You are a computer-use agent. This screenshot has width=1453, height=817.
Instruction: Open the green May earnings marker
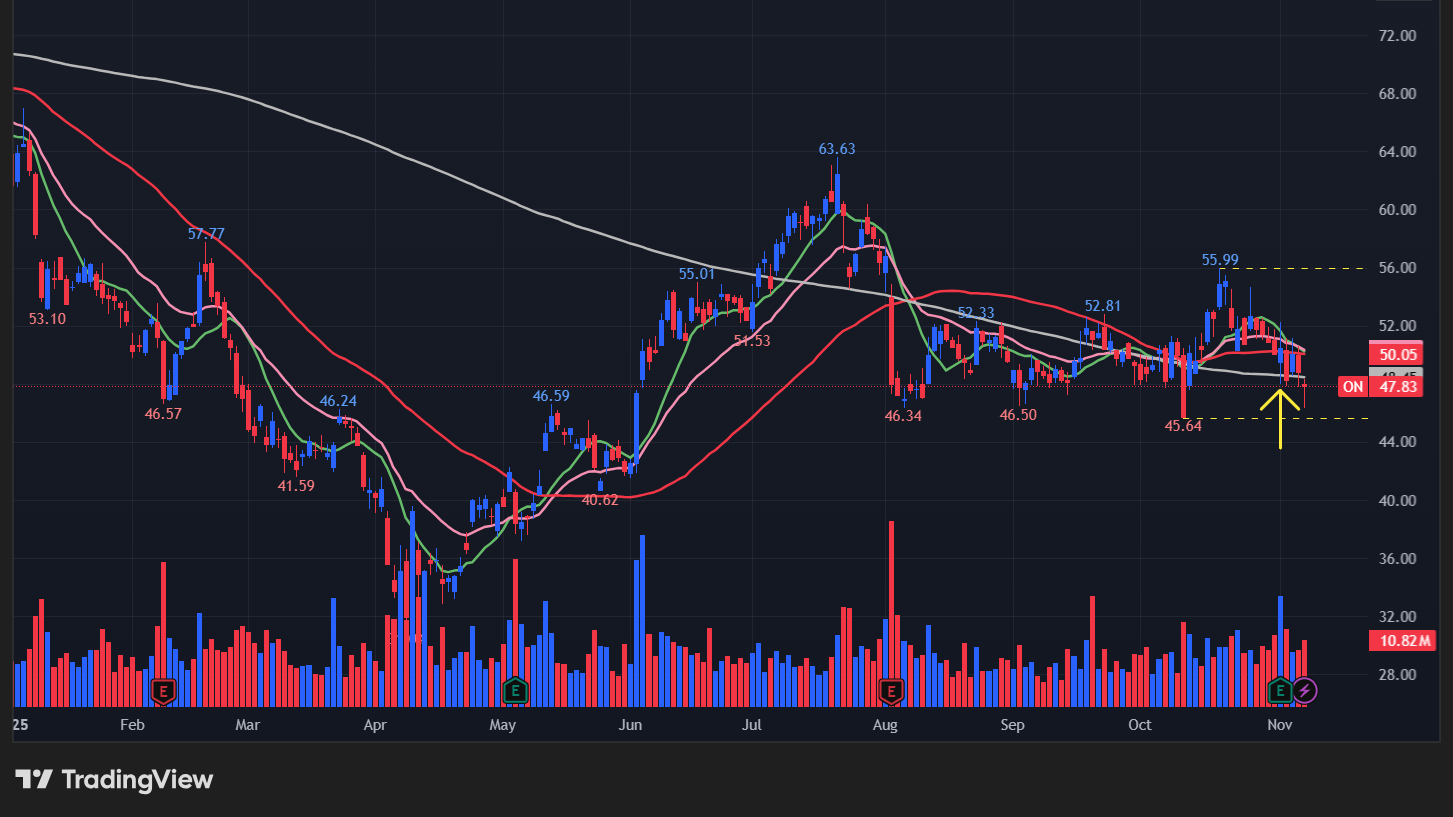click(514, 689)
